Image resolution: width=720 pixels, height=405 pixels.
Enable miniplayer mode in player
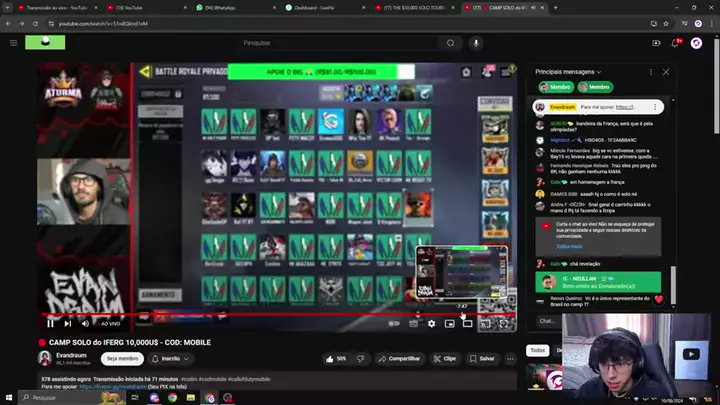[x=449, y=323]
